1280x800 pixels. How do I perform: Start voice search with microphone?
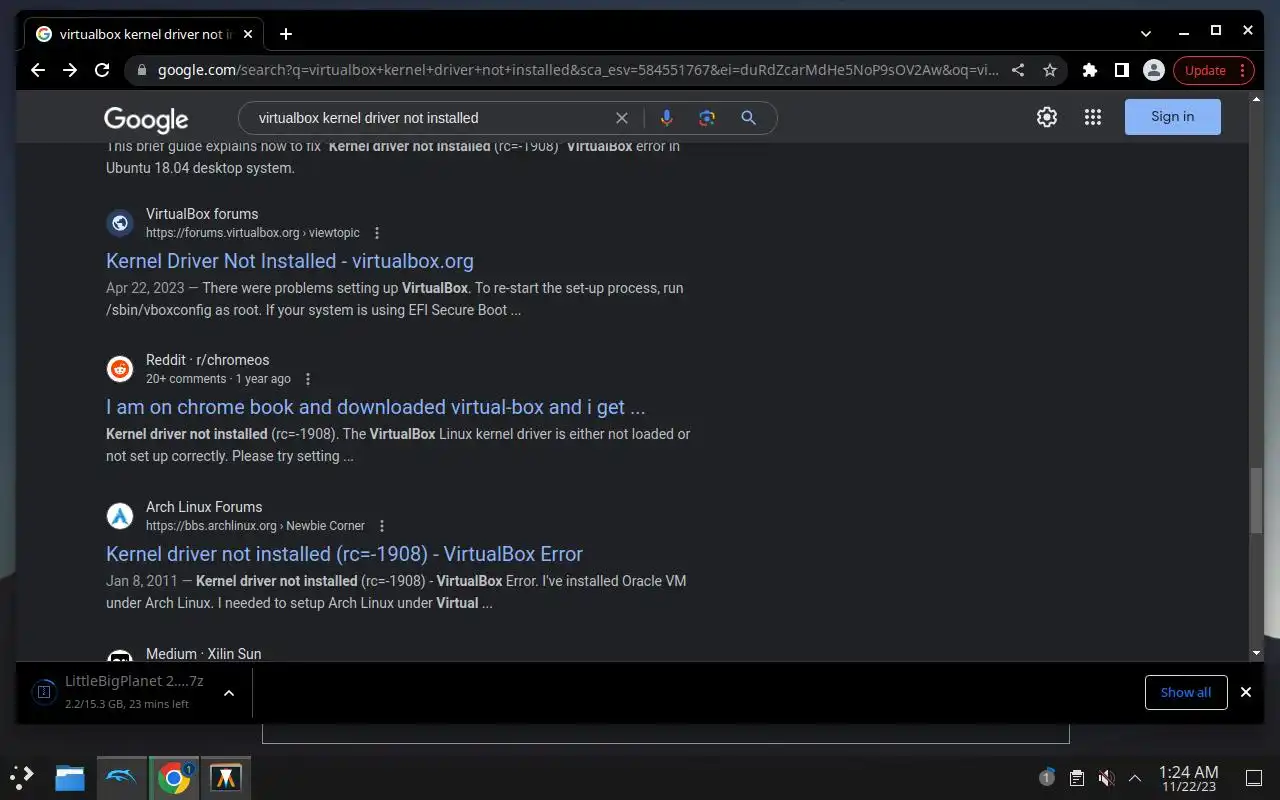coord(667,118)
